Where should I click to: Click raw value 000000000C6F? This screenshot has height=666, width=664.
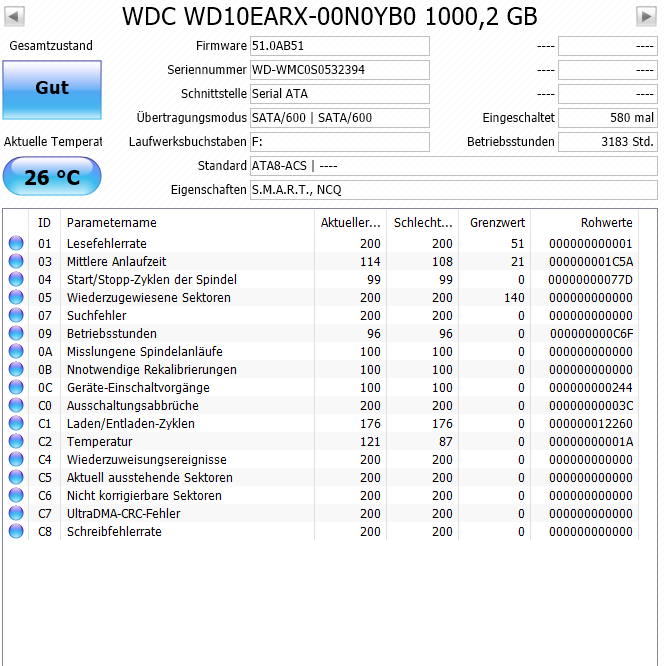pyautogui.click(x=591, y=333)
